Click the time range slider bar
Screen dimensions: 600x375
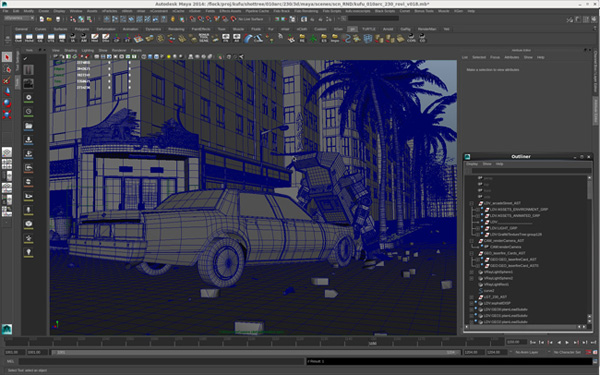[x=256, y=352]
